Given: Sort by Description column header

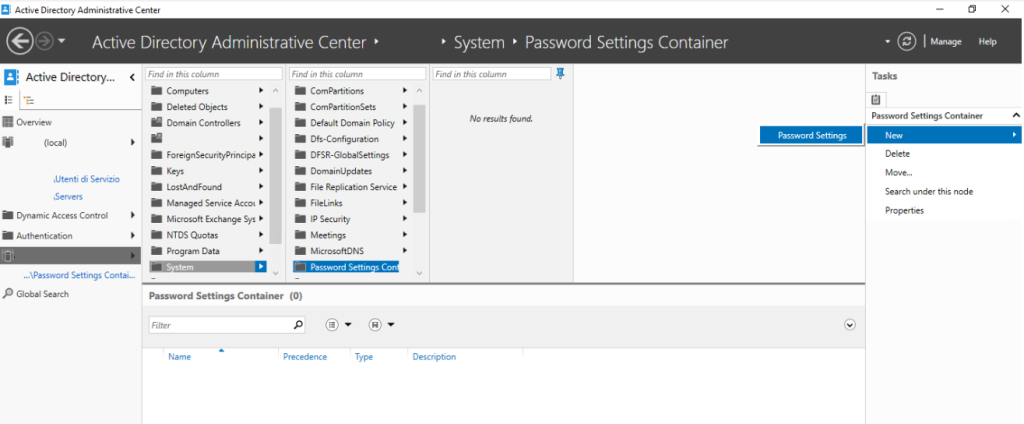Looking at the screenshot, I should (x=434, y=357).
